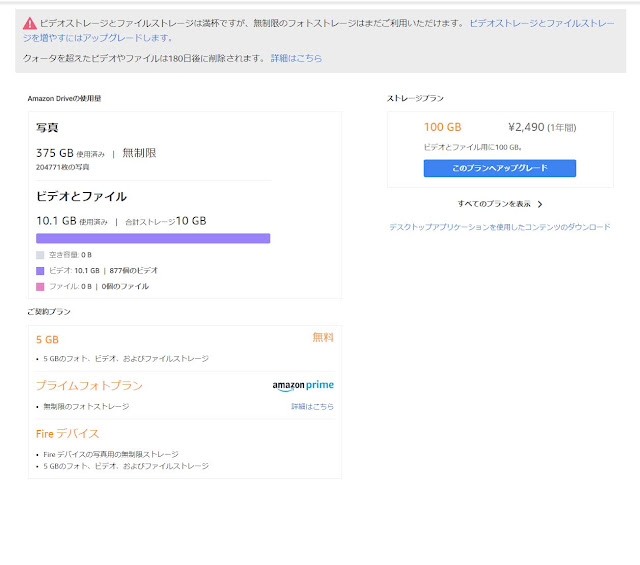This screenshot has height=565, width=640.
Task: Click 0個のファイル count text
Action: click(x=125, y=286)
